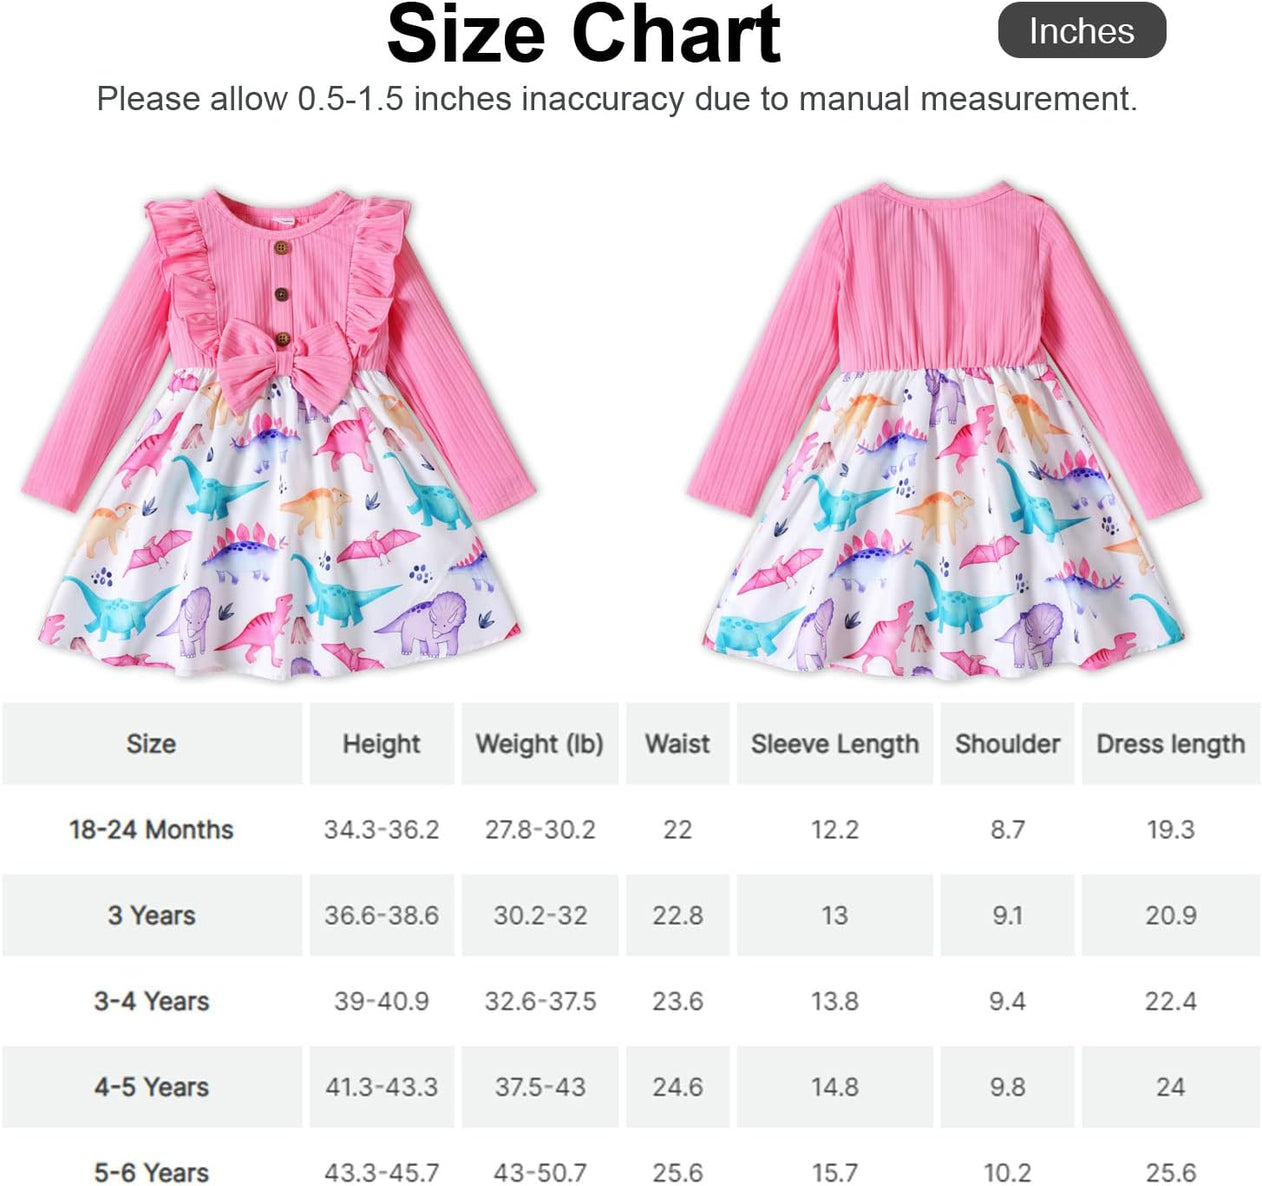Click dress length value 20.9

1171,915
